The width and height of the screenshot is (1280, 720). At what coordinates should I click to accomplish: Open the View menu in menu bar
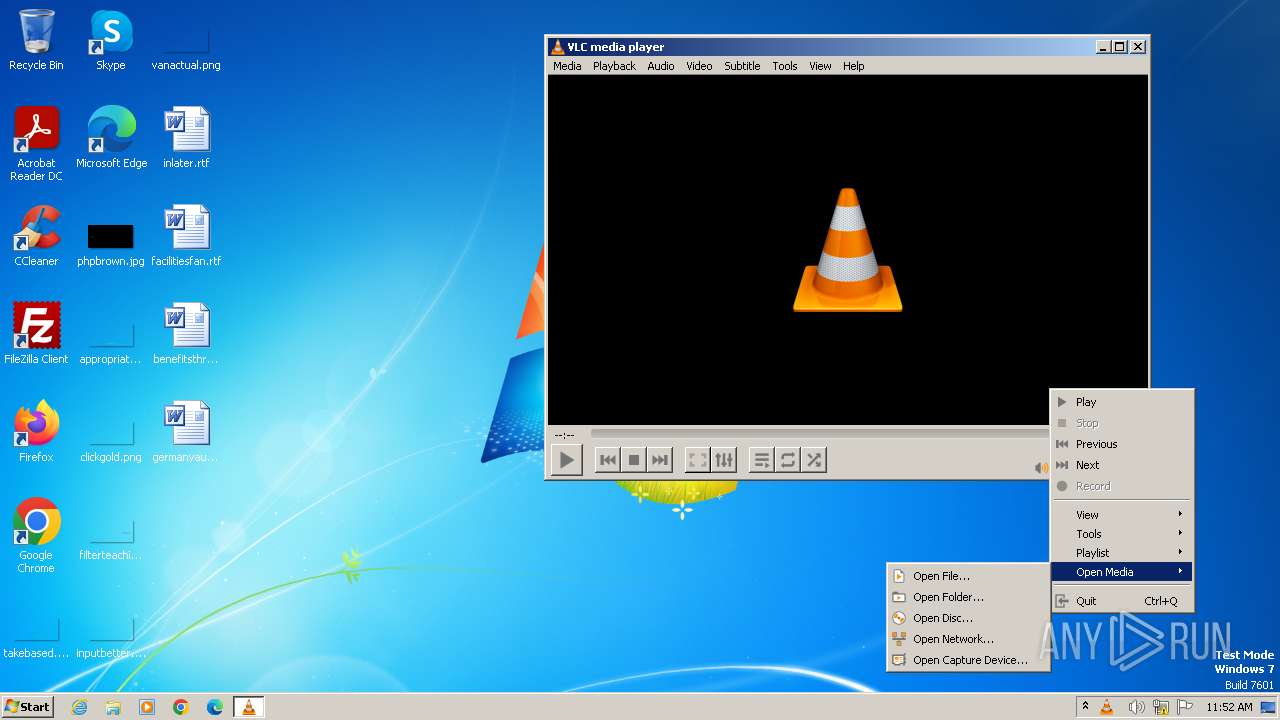click(820, 66)
